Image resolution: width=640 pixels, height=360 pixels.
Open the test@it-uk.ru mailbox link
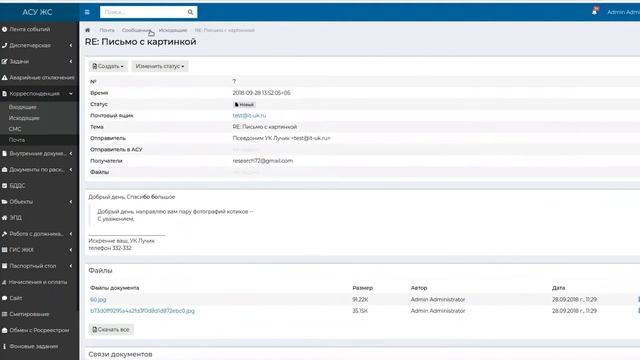point(249,116)
